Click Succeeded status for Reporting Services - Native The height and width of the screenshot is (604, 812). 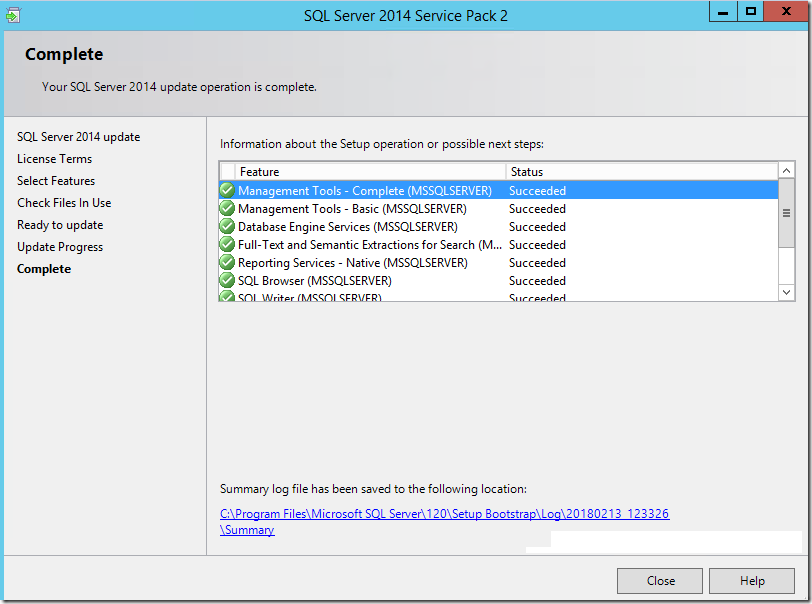(537, 262)
